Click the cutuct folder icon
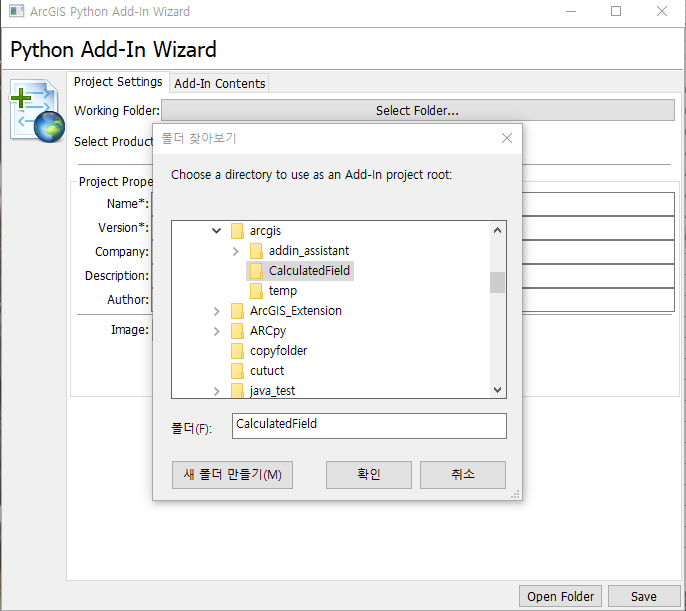 237,370
